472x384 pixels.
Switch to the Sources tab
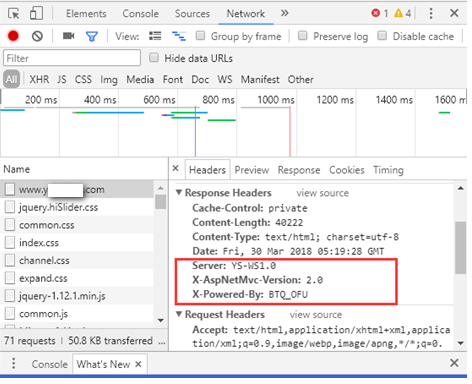point(192,14)
